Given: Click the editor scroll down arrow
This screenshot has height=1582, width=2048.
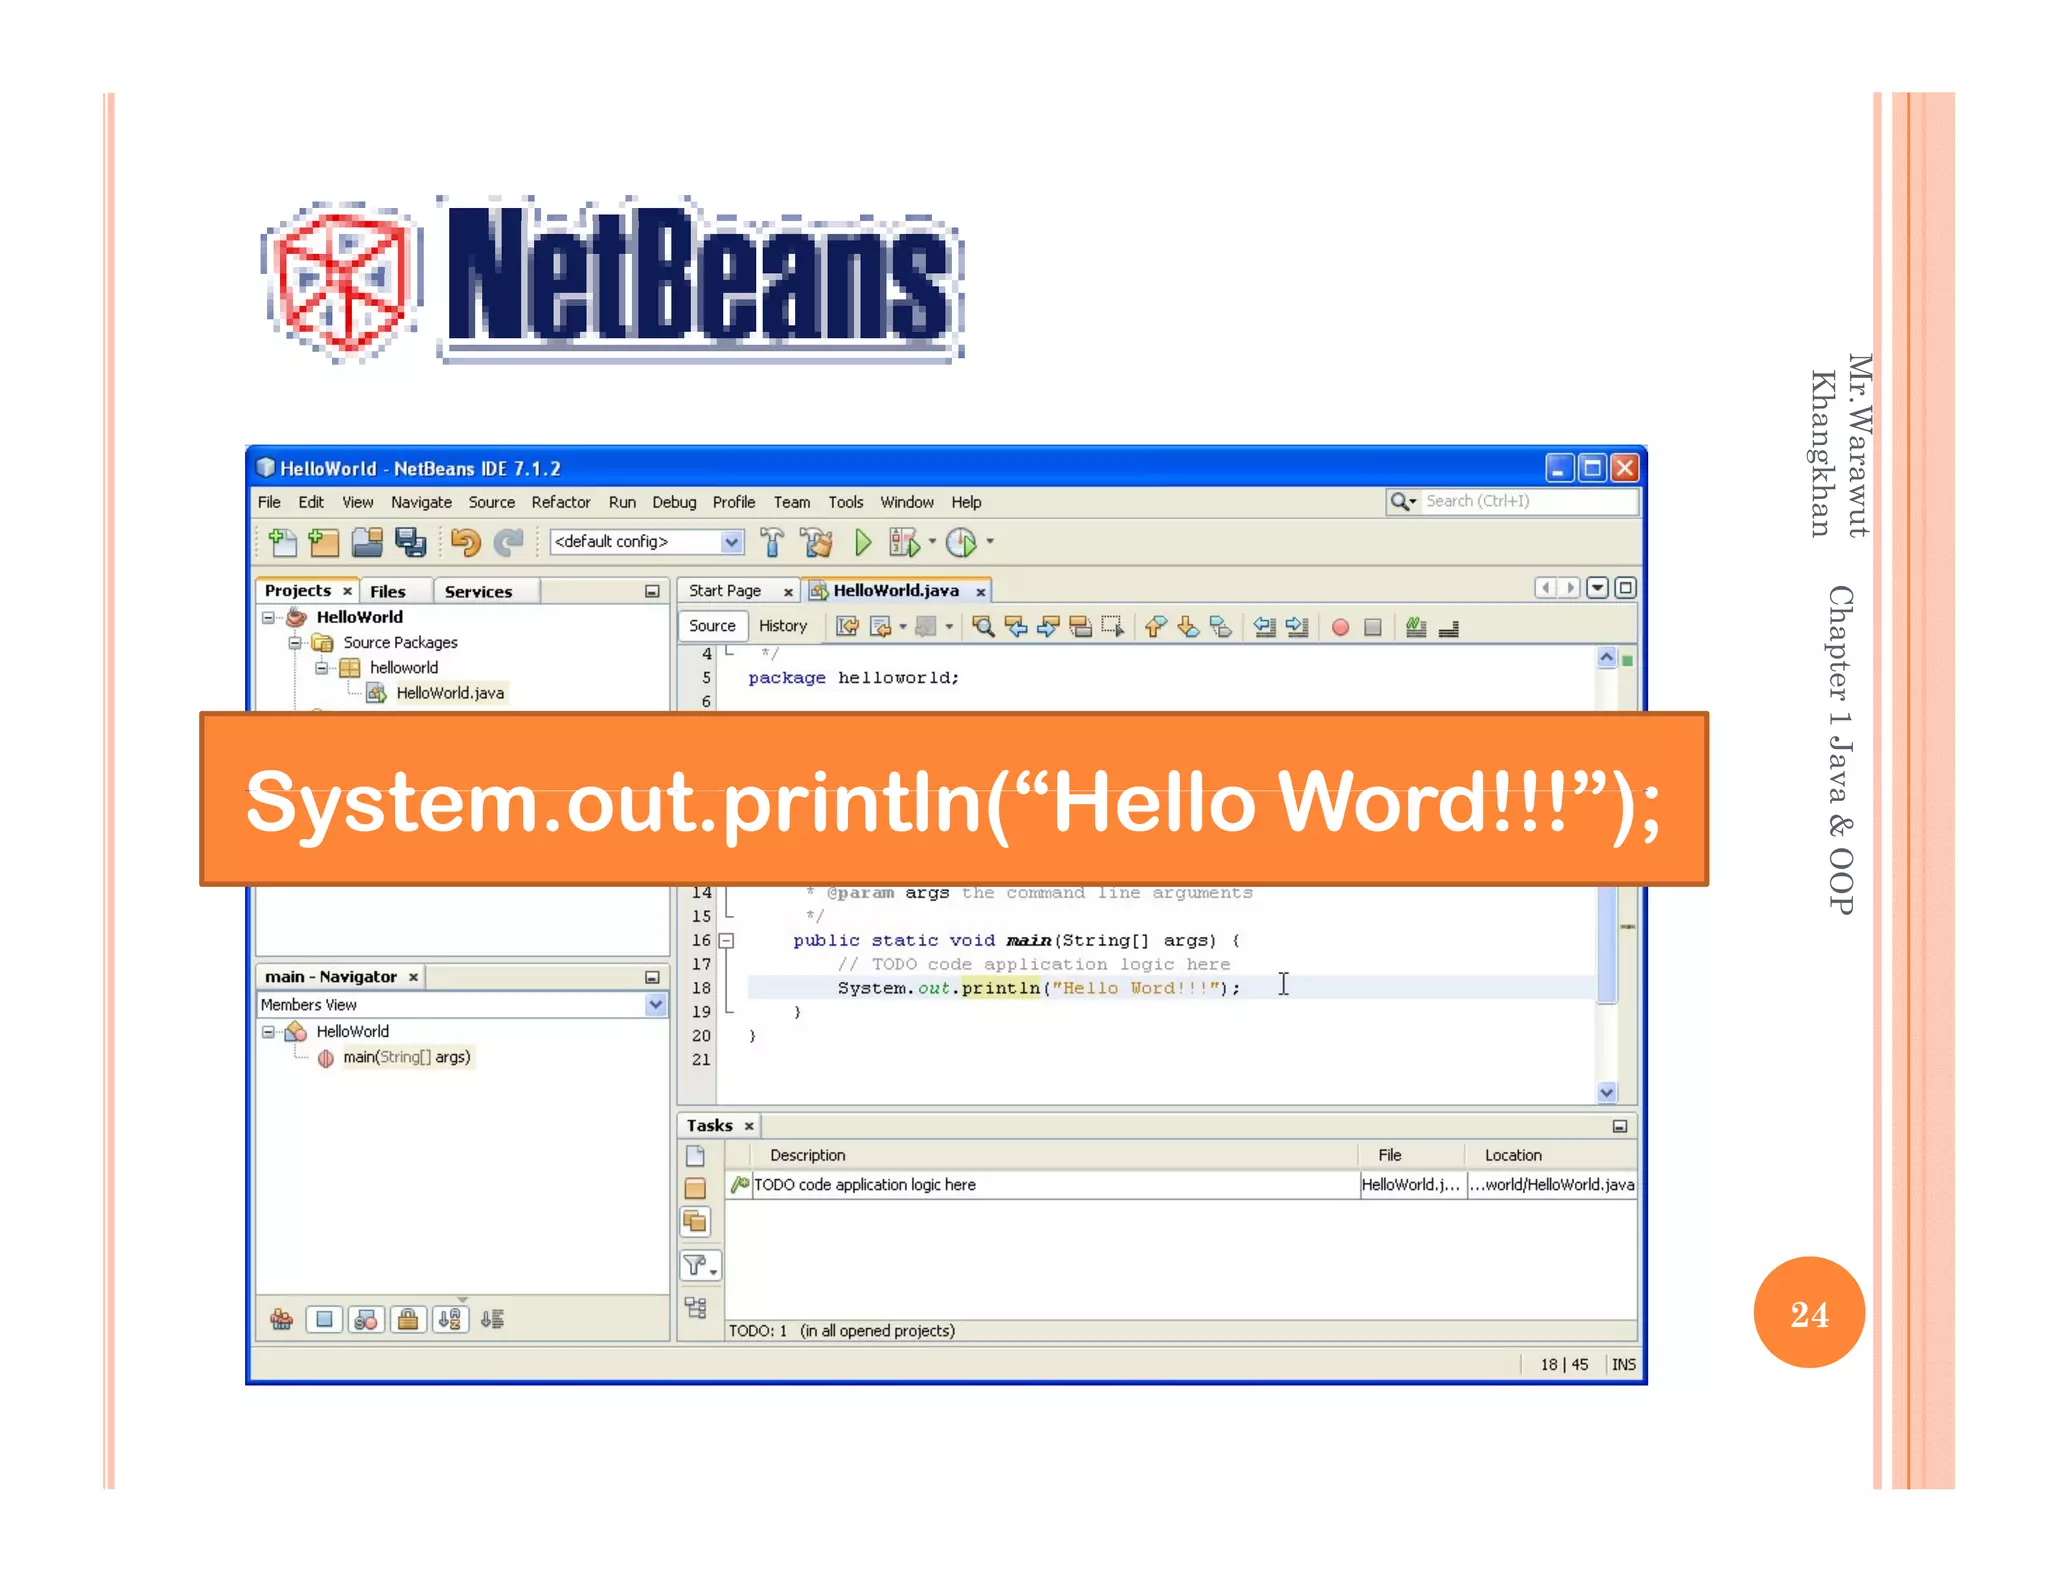Looking at the screenshot, I should (1607, 1092).
